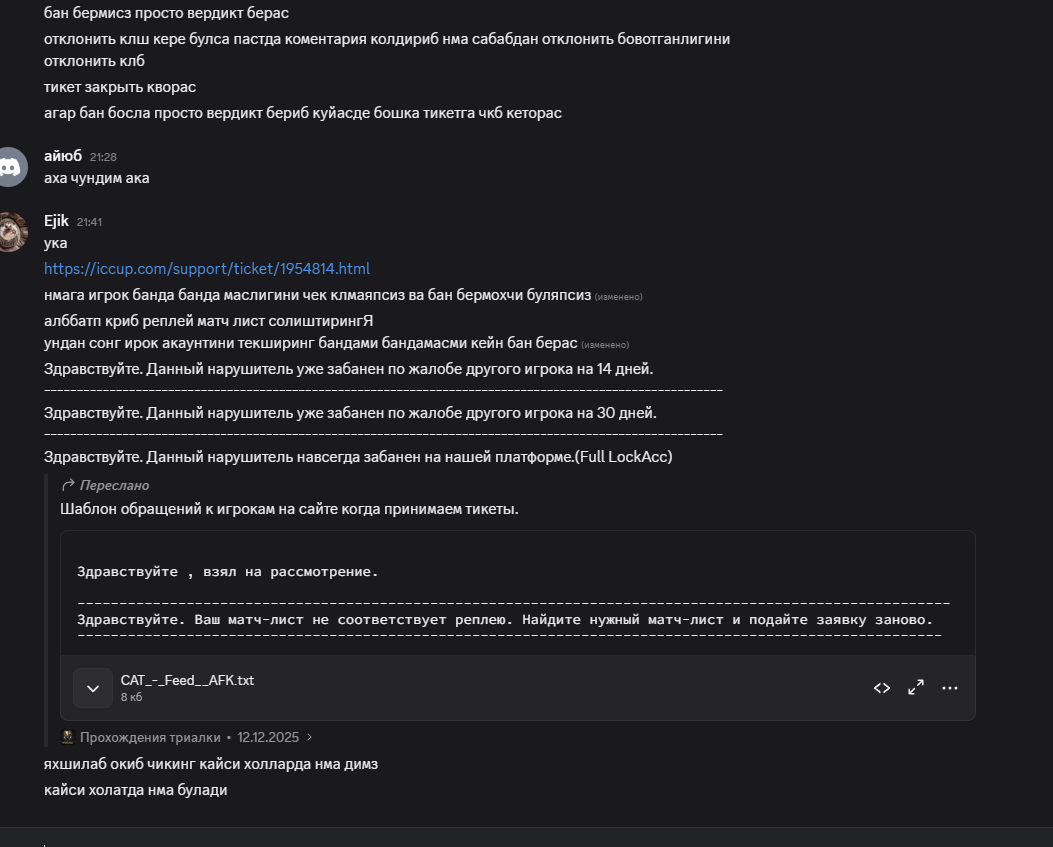Click the 21:28 message timestamp
The height and width of the screenshot is (847, 1053).
103,157
